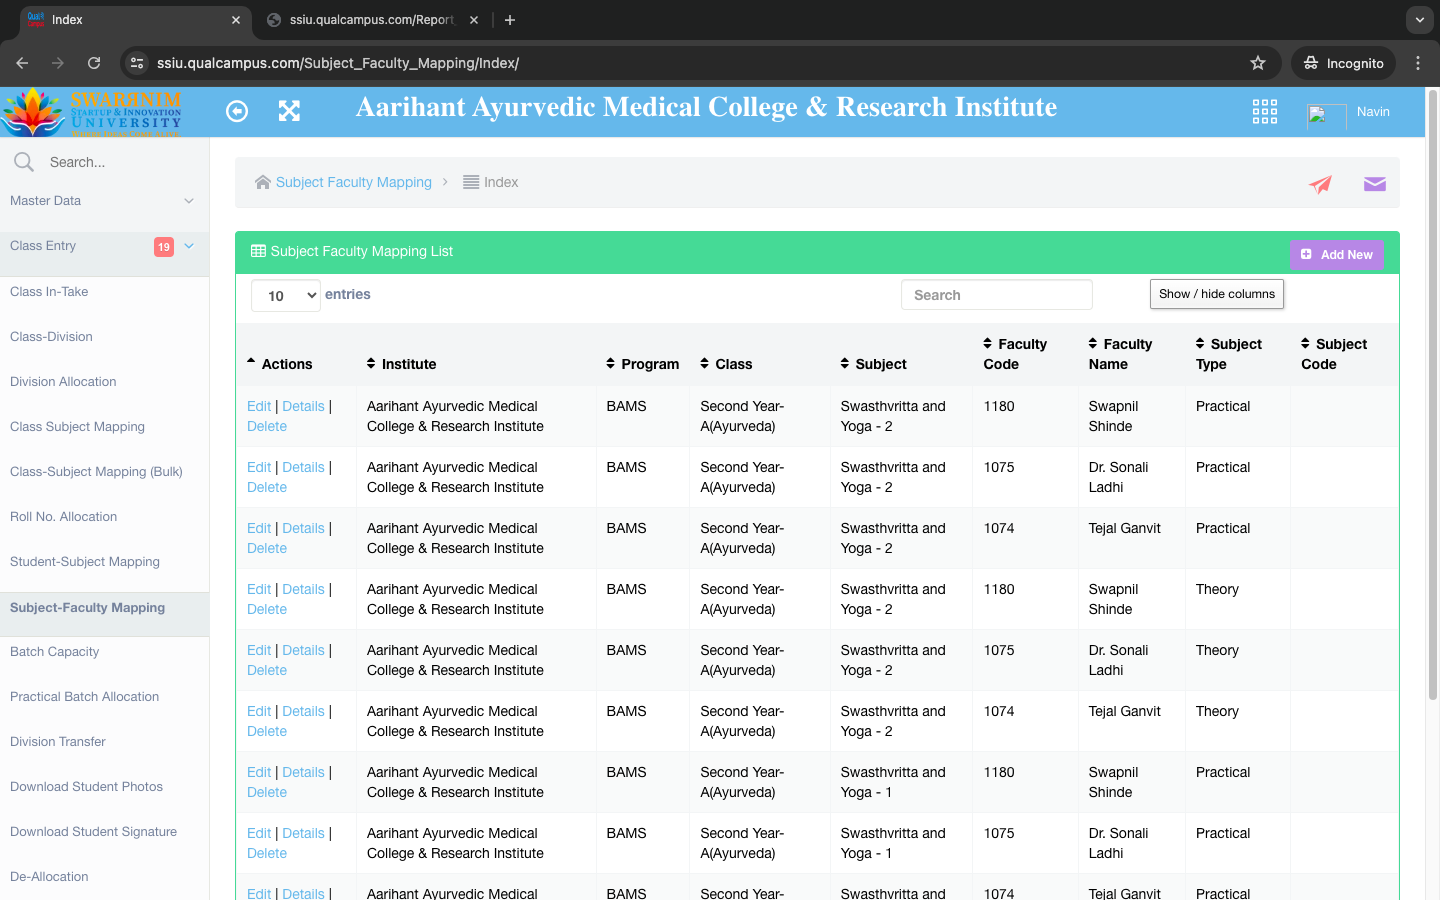Click the browser address bar URL

[x=338, y=63]
